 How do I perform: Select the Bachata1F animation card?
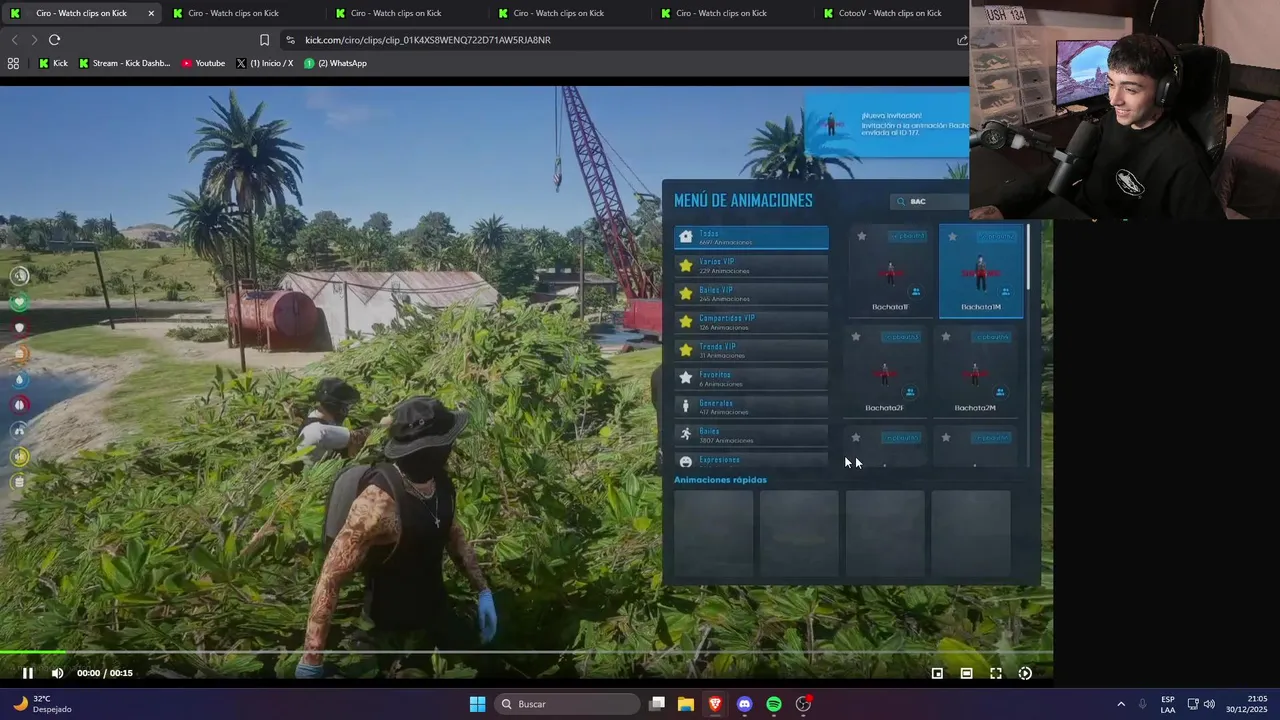click(890, 271)
